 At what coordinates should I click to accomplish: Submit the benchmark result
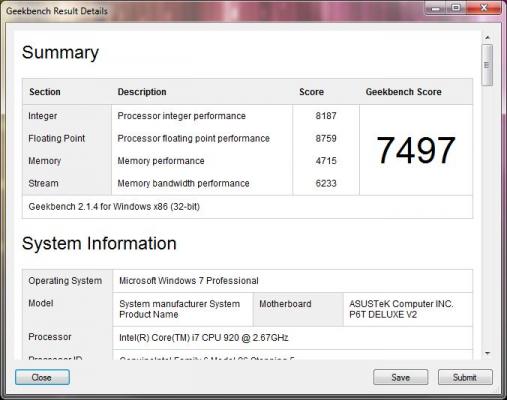point(465,377)
